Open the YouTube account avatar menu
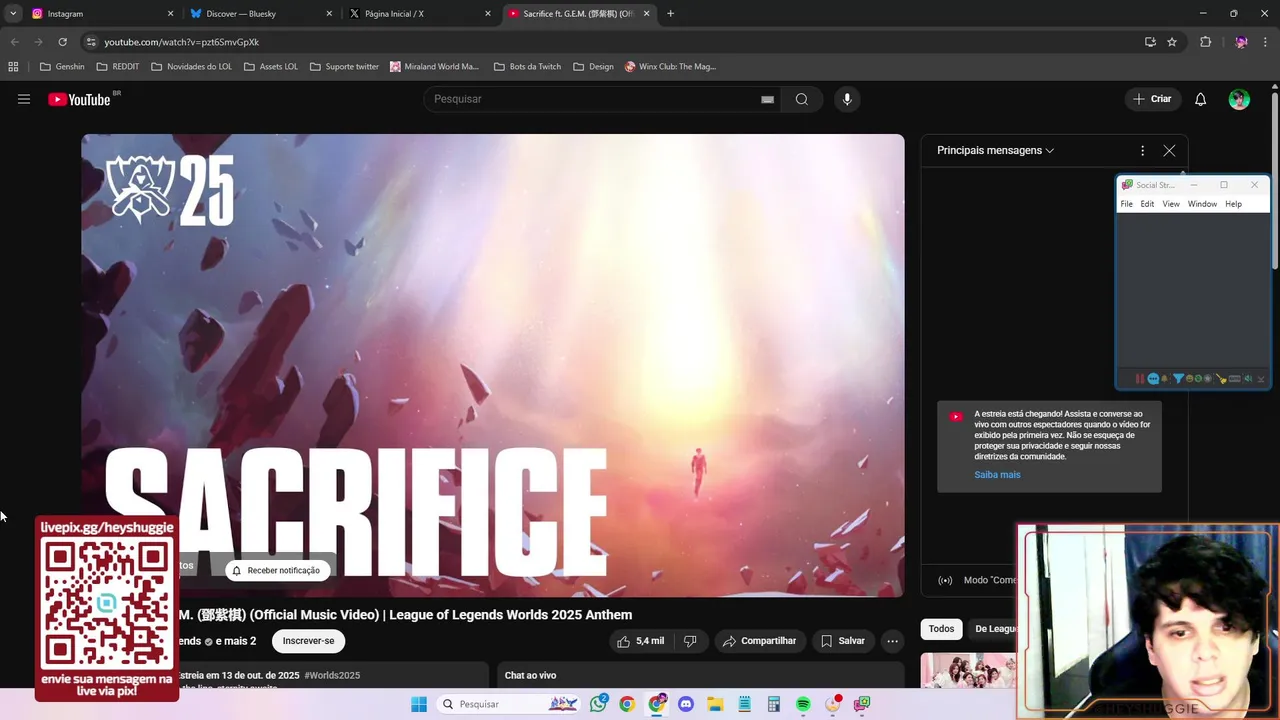The image size is (1280, 720). coord(1239,99)
